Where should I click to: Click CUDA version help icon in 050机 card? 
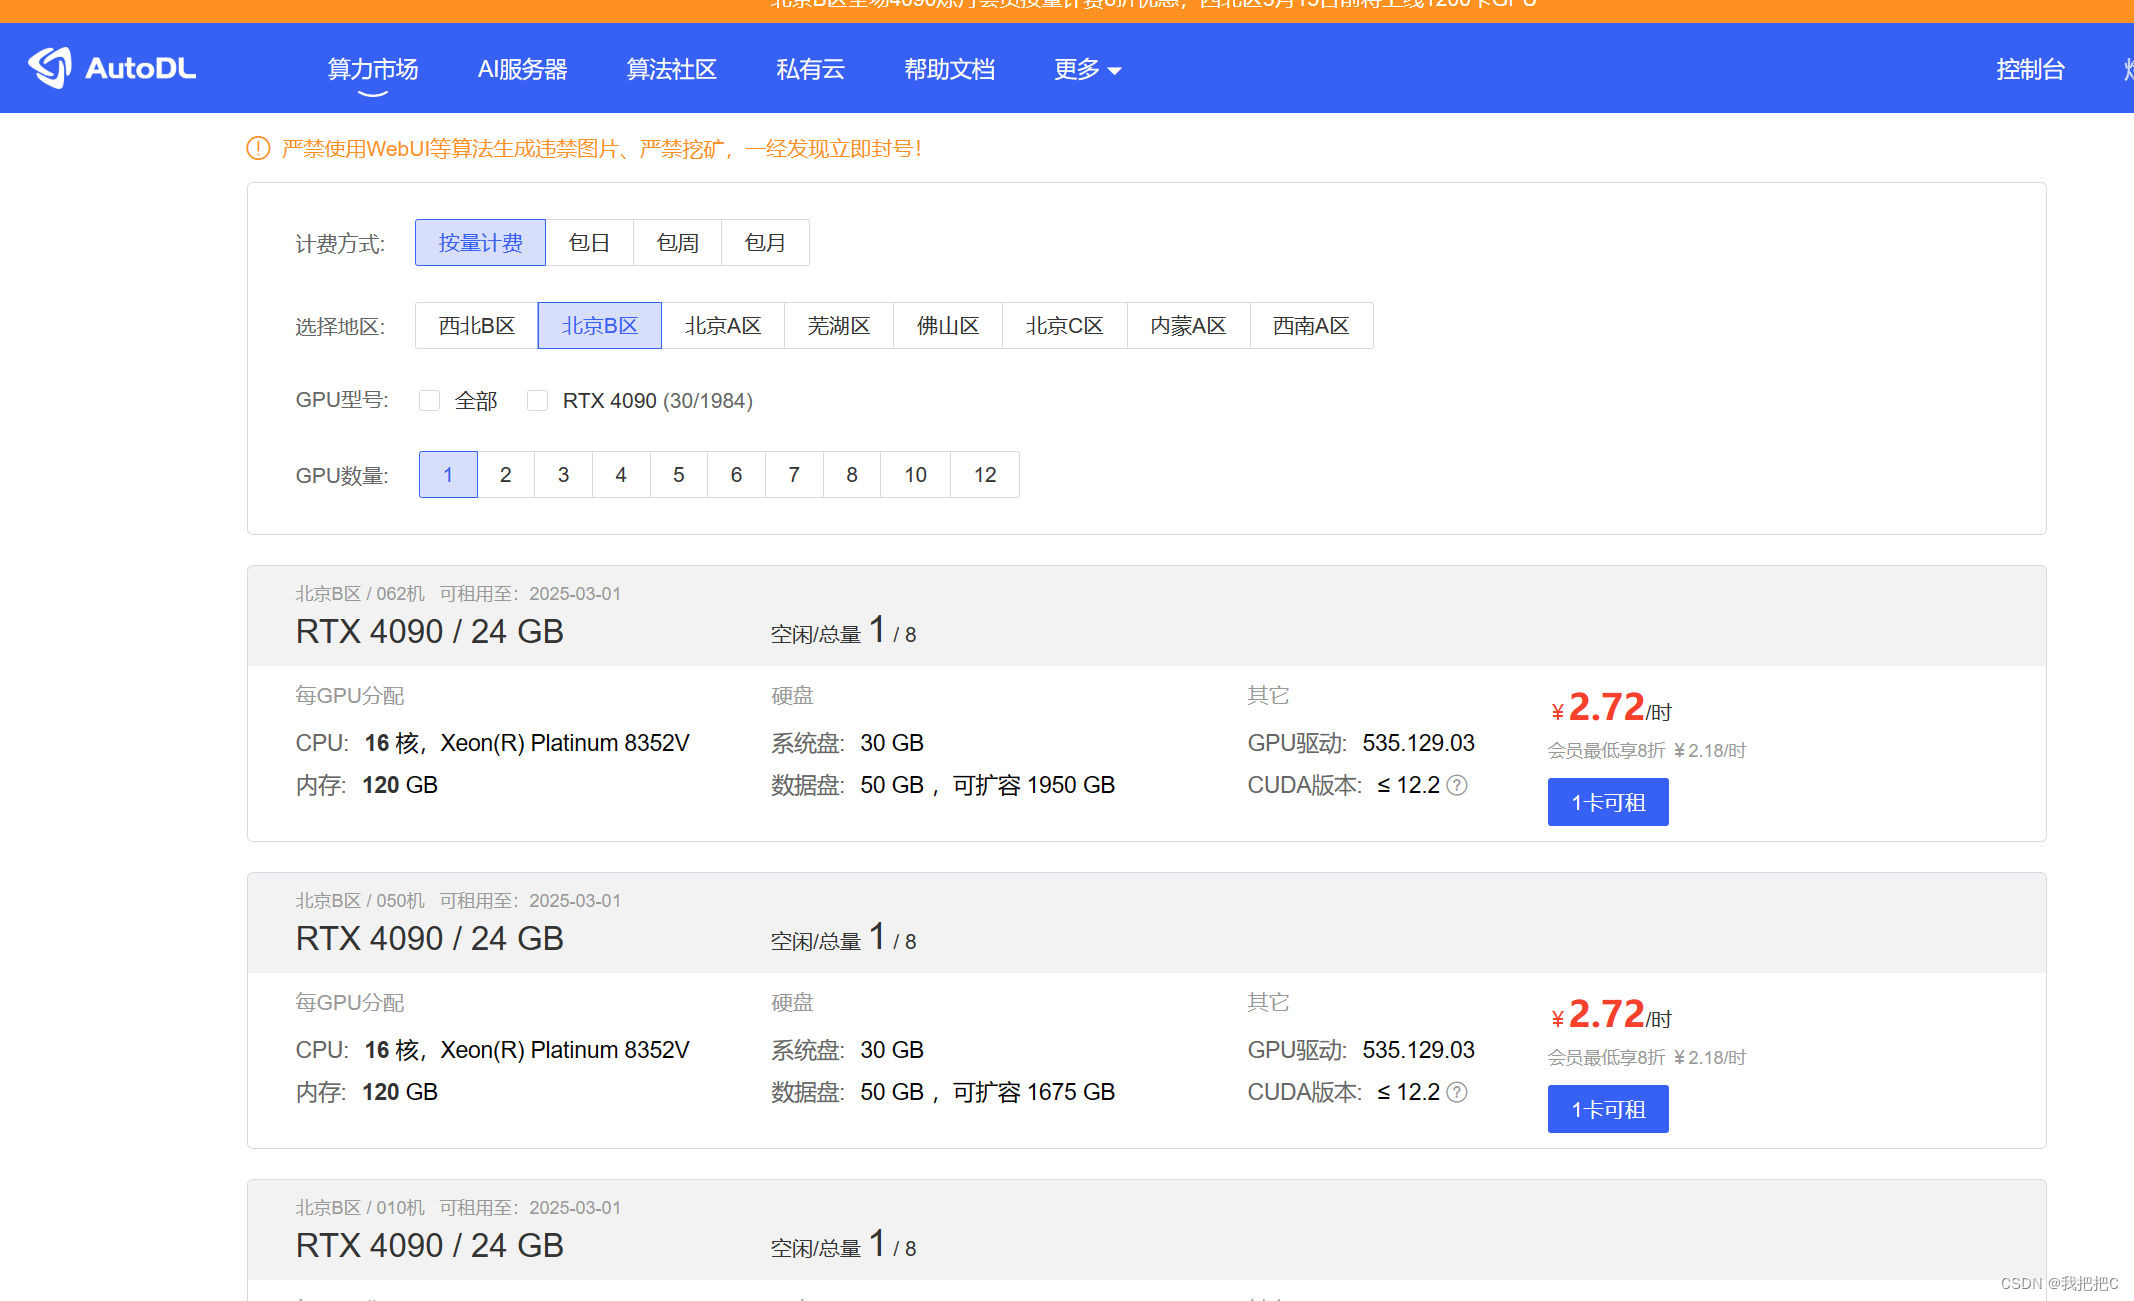tap(1457, 1093)
